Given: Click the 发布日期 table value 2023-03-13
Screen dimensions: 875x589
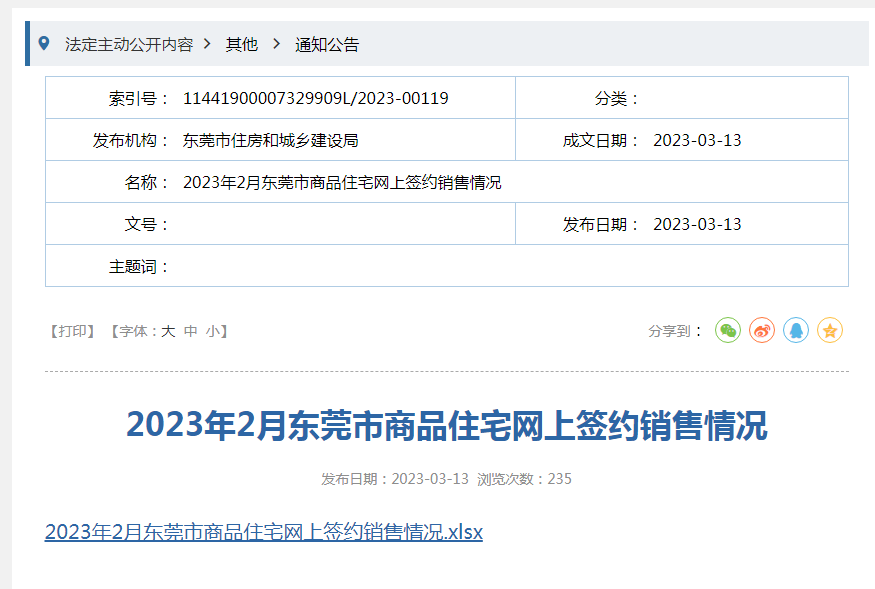Looking at the screenshot, I should [697, 224].
